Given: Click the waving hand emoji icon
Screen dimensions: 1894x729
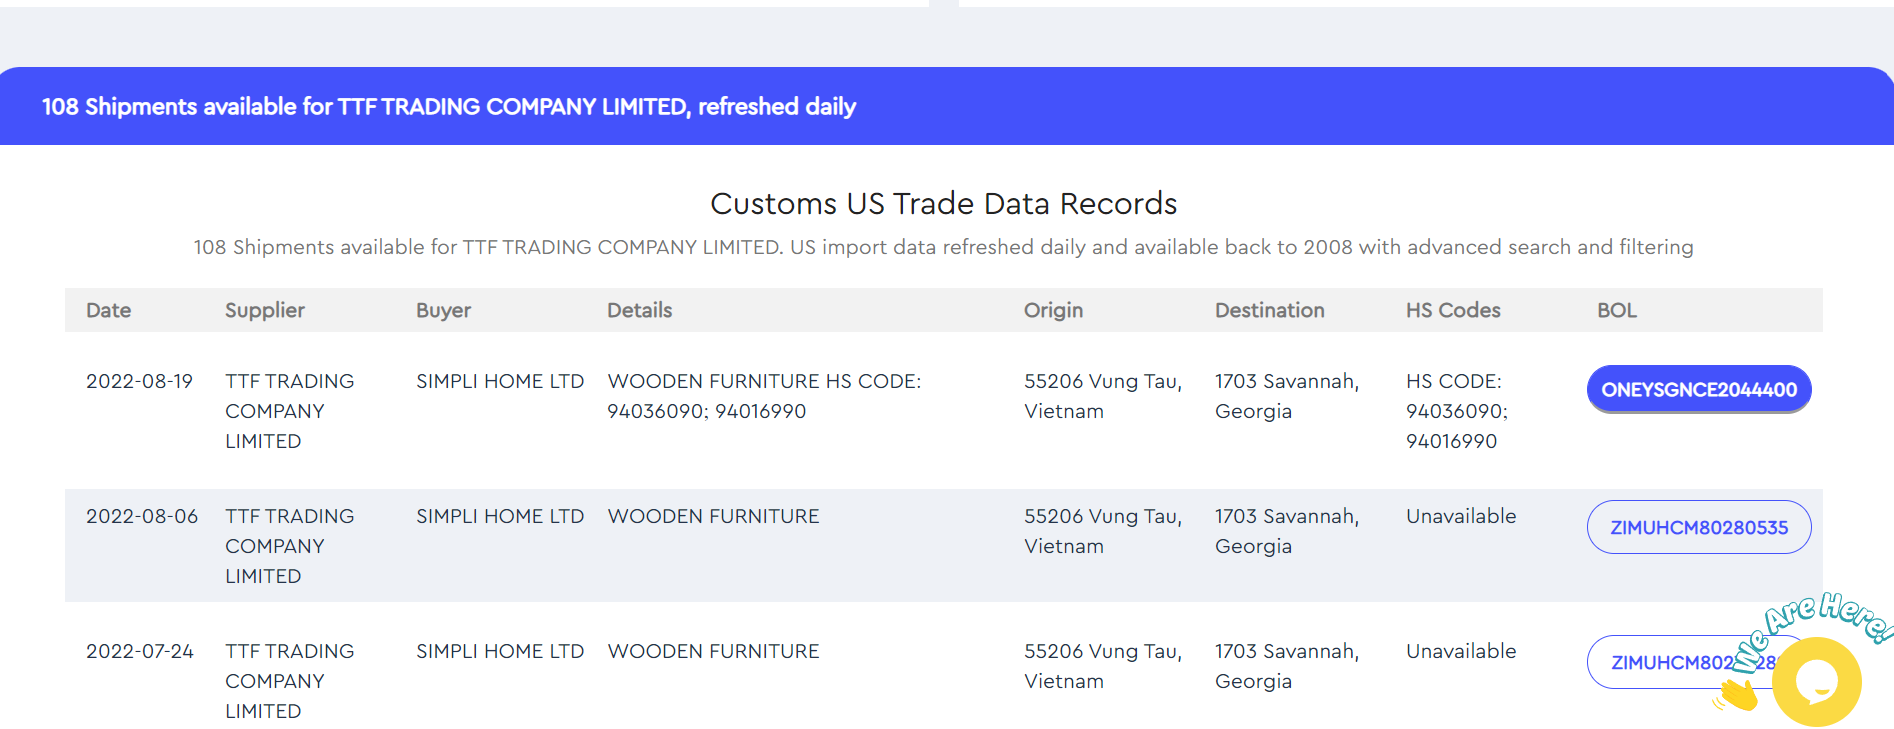Looking at the screenshot, I should pos(1739,695).
